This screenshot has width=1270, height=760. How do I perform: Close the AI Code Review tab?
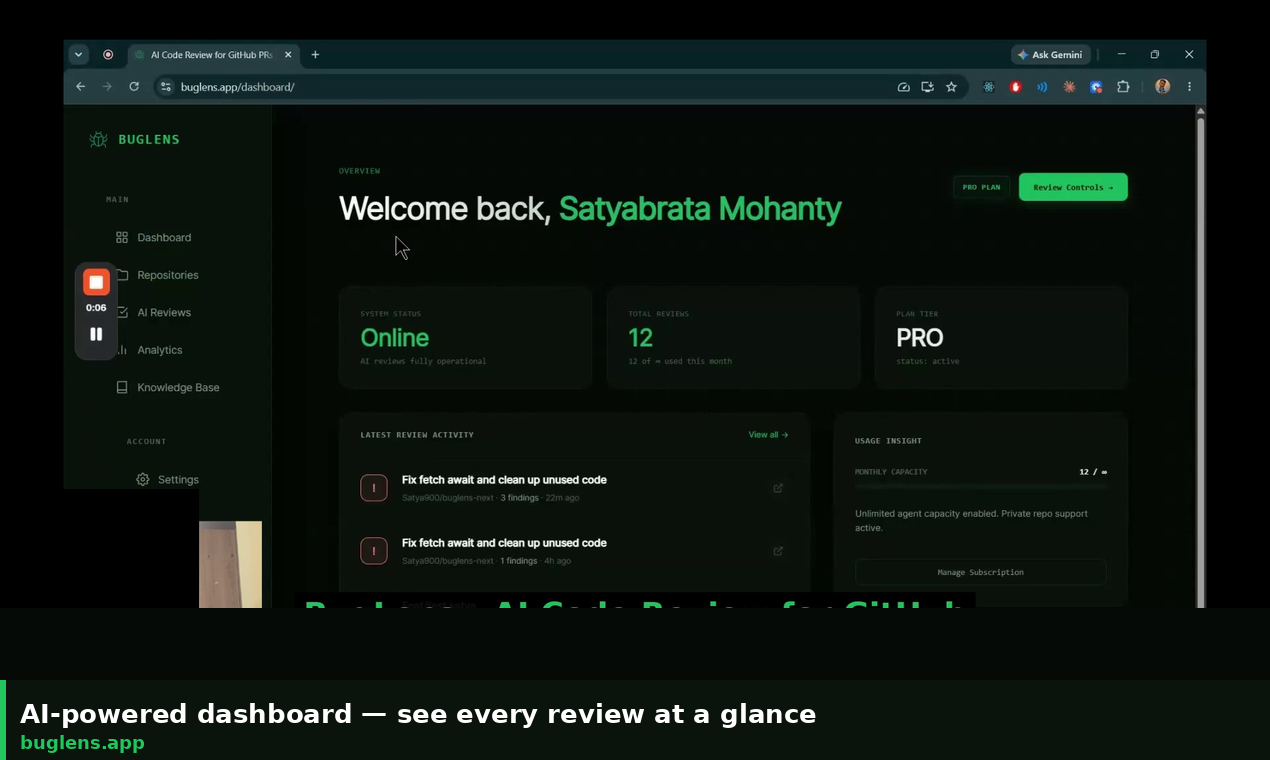click(289, 55)
